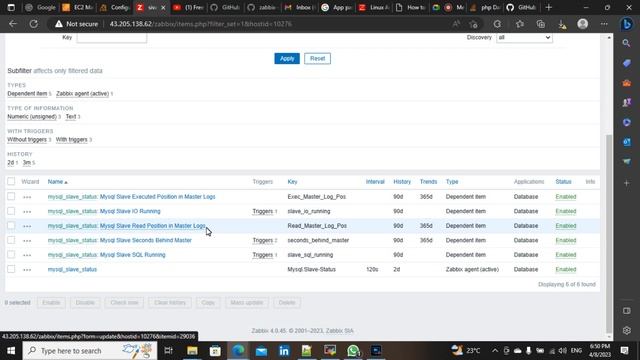Click the Windows Start button

pos(11,351)
